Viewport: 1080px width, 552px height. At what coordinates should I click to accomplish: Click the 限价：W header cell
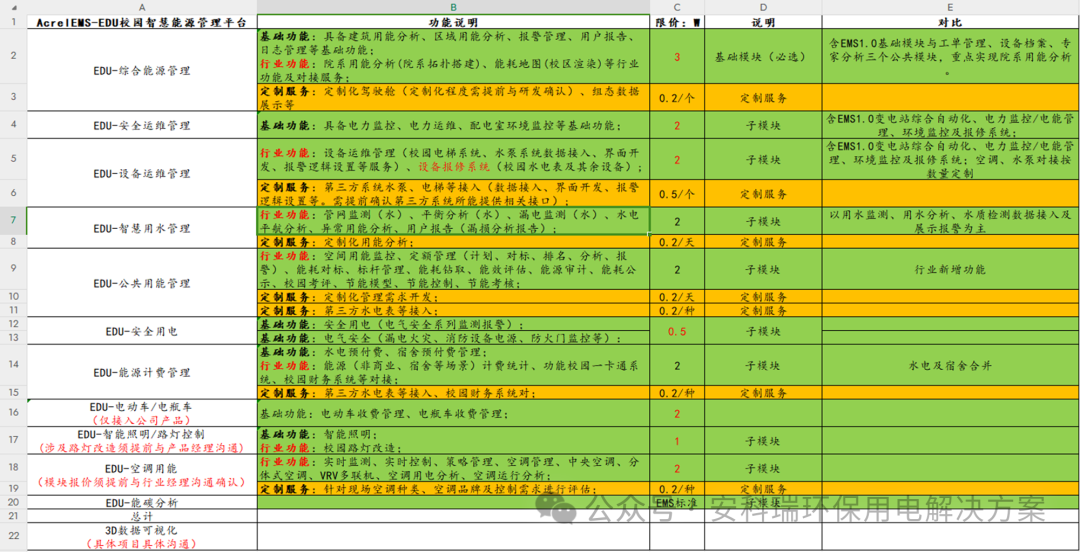pyautogui.click(x=677, y=22)
